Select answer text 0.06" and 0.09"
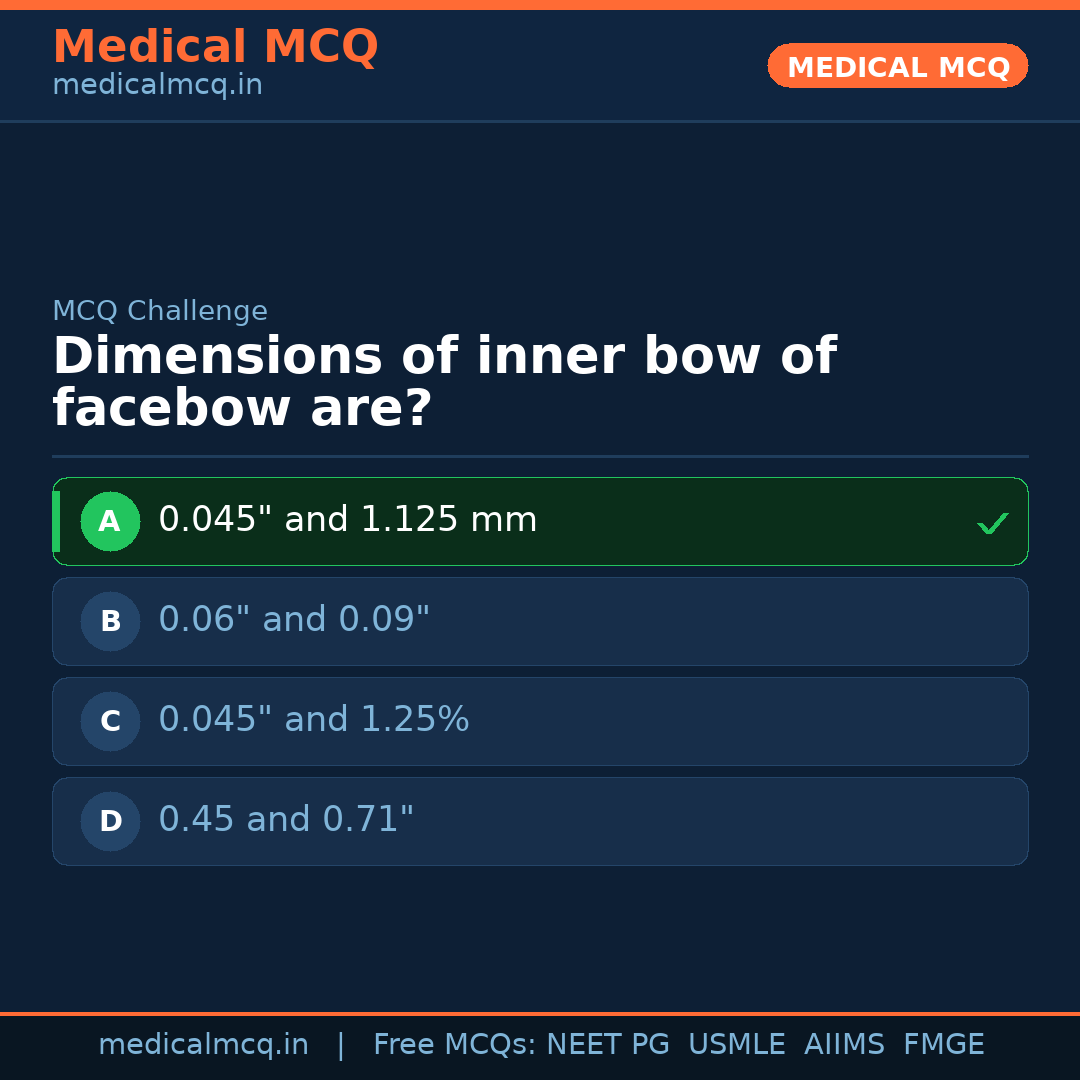The height and width of the screenshot is (1080, 1080). tap(294, 620)
